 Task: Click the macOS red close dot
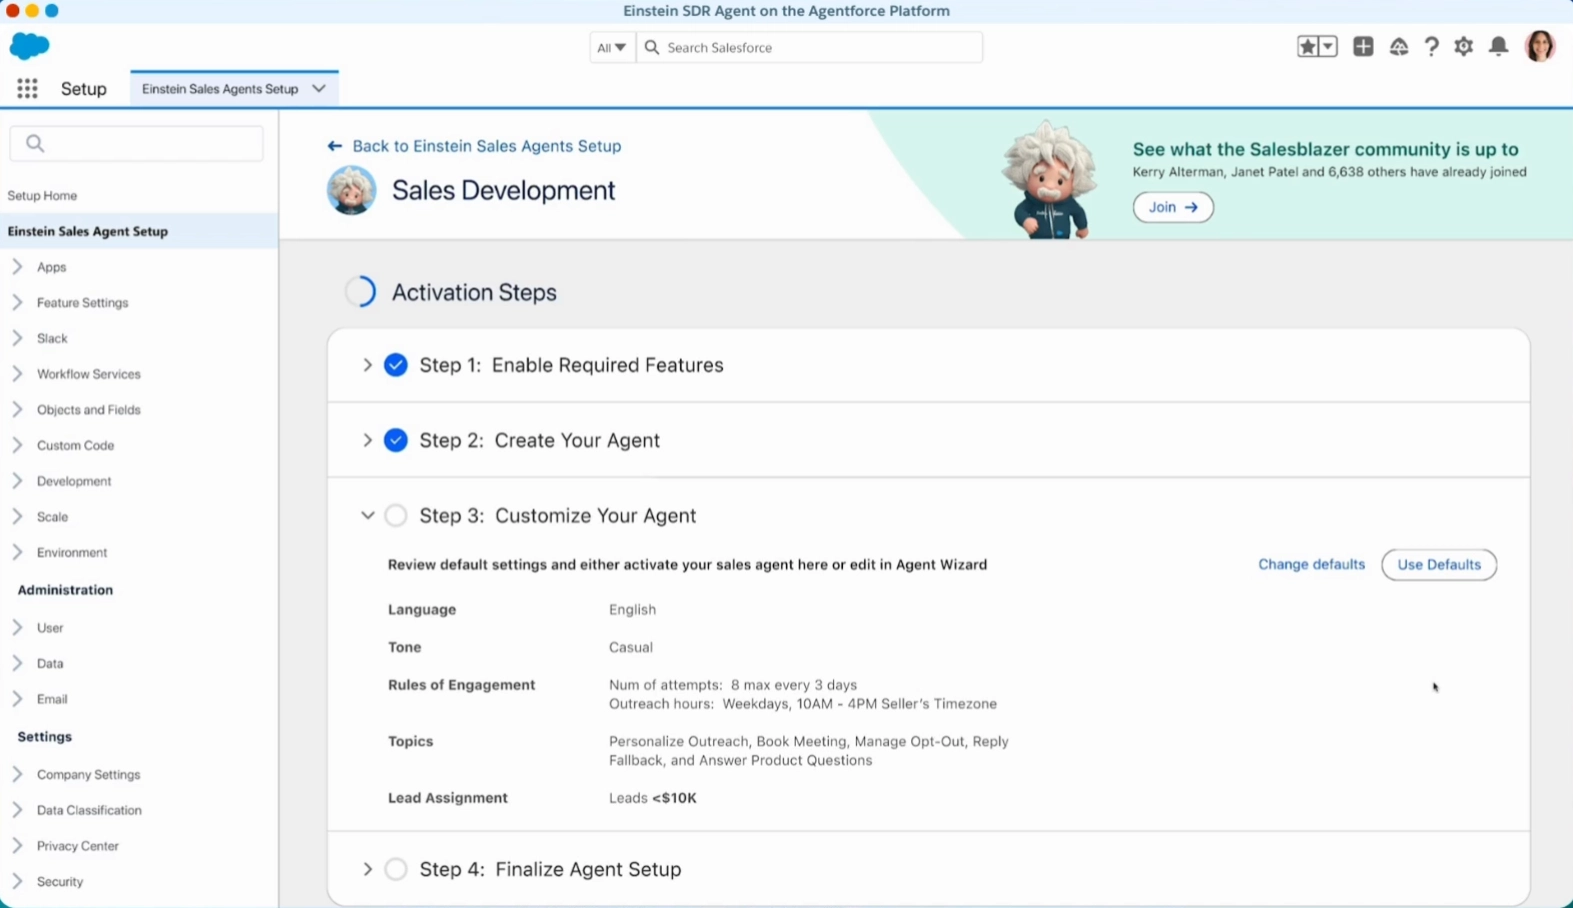(12, 10)
